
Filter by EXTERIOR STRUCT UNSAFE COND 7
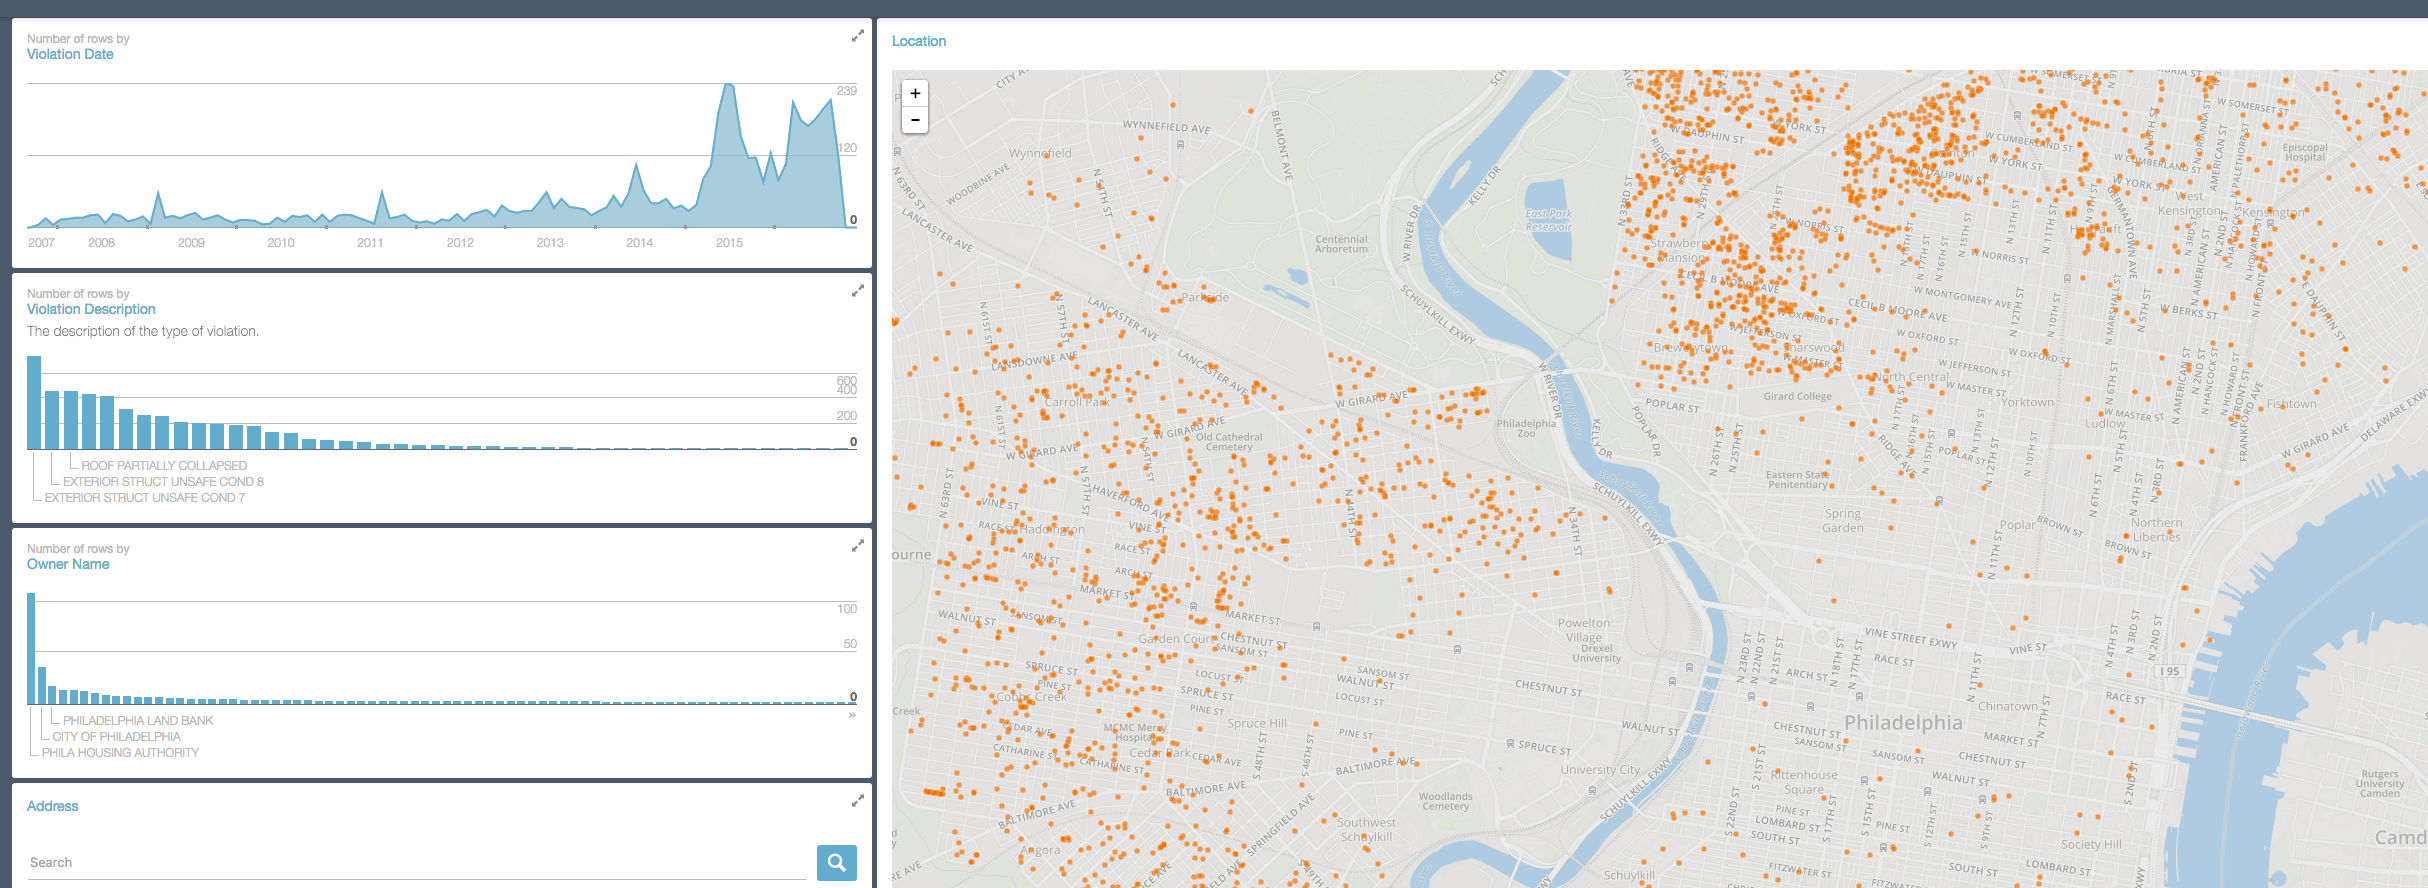pyautogui.click(x=144, y=498)
